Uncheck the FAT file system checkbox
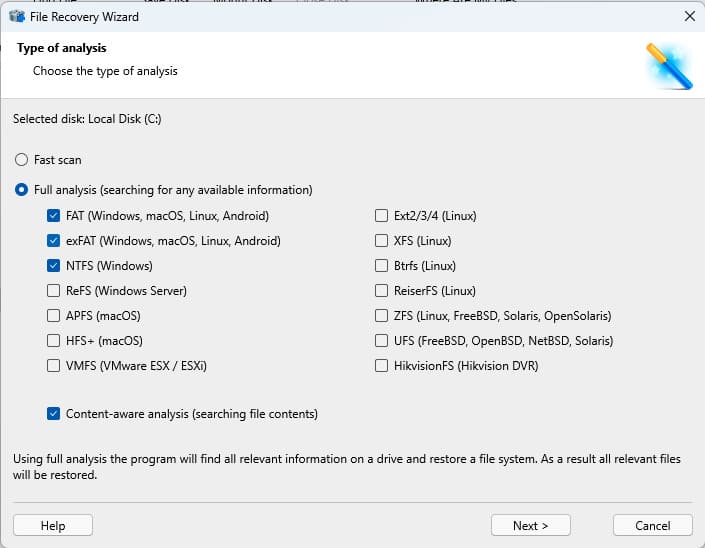This screenshot has height=548, width=705. coord(53,216)
